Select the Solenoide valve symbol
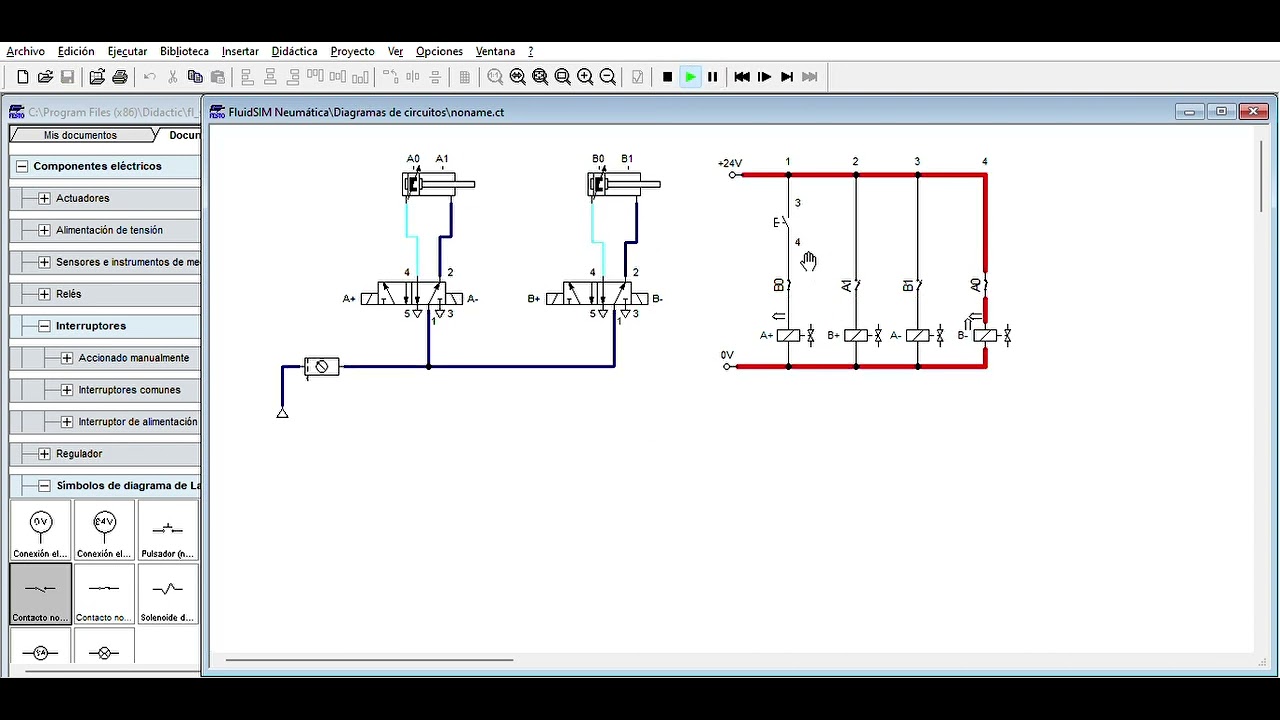Screen dimensions: 1280x720 pos(167,594)
